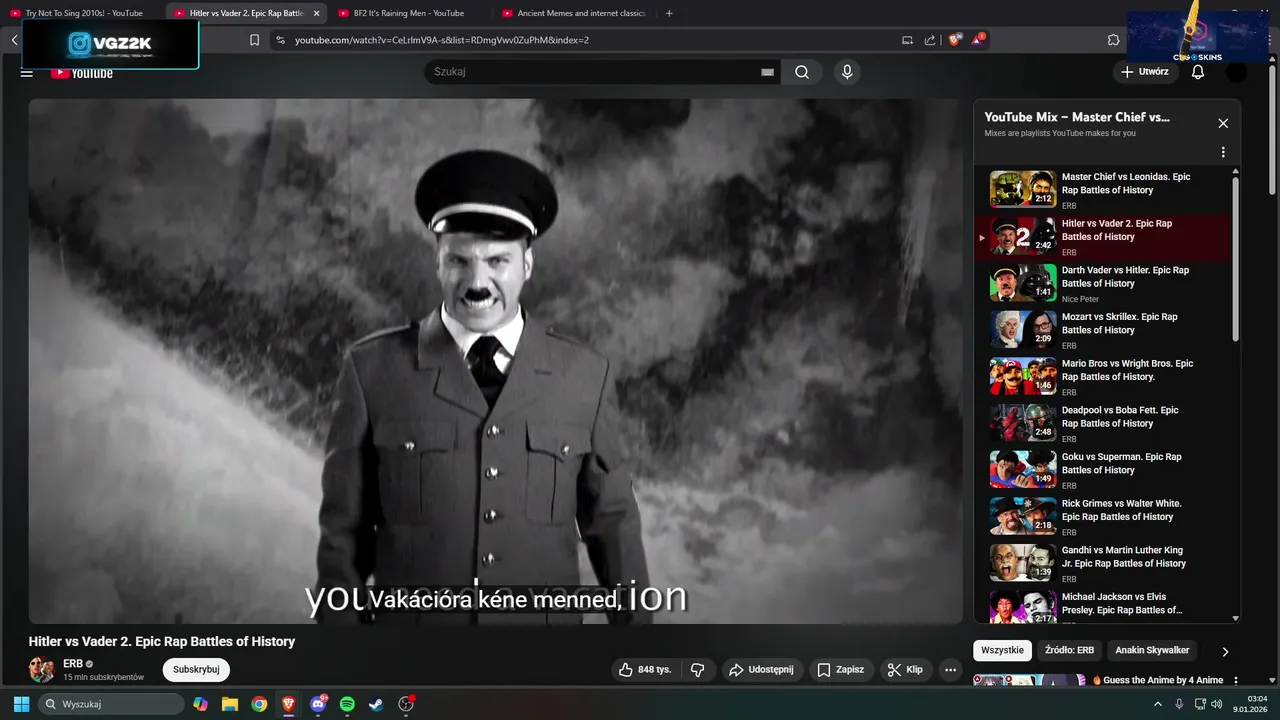The width and height of the screenshot is (1280, 720).
Task: Switch to the BF2 It's Raining Men tab
Action: coord(408,13)
